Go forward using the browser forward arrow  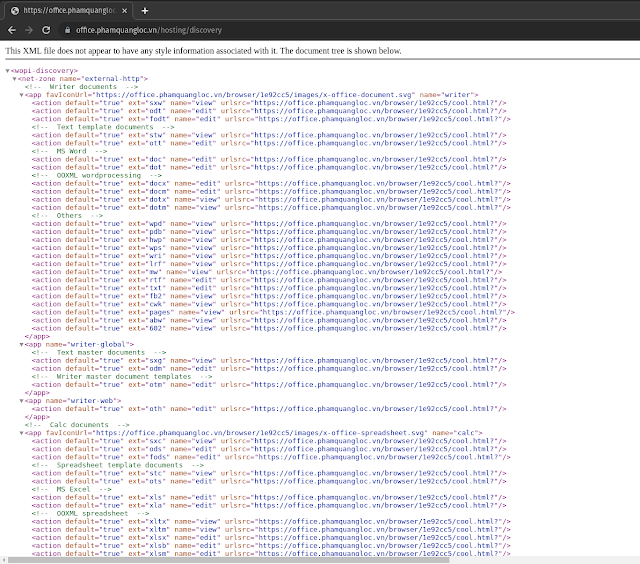click(29, 30)
